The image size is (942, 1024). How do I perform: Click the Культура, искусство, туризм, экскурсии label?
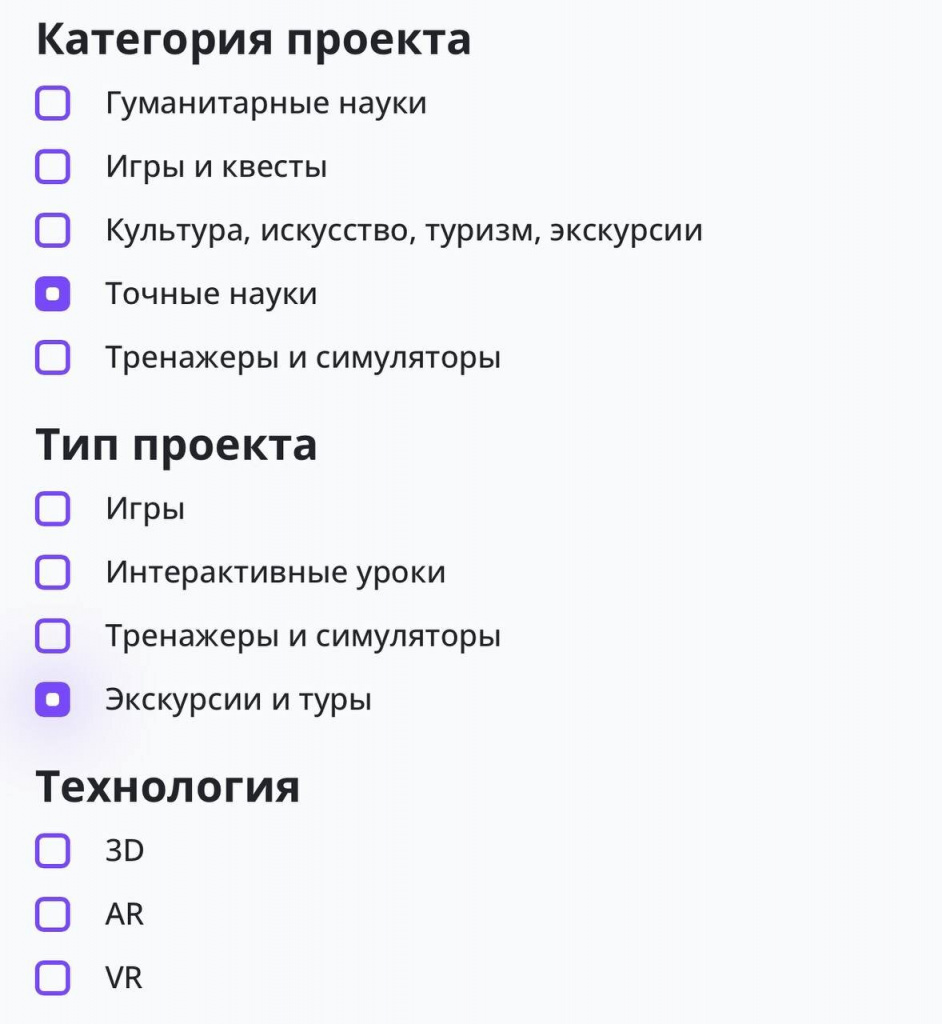pyautogui.click(x=404, y=231)
